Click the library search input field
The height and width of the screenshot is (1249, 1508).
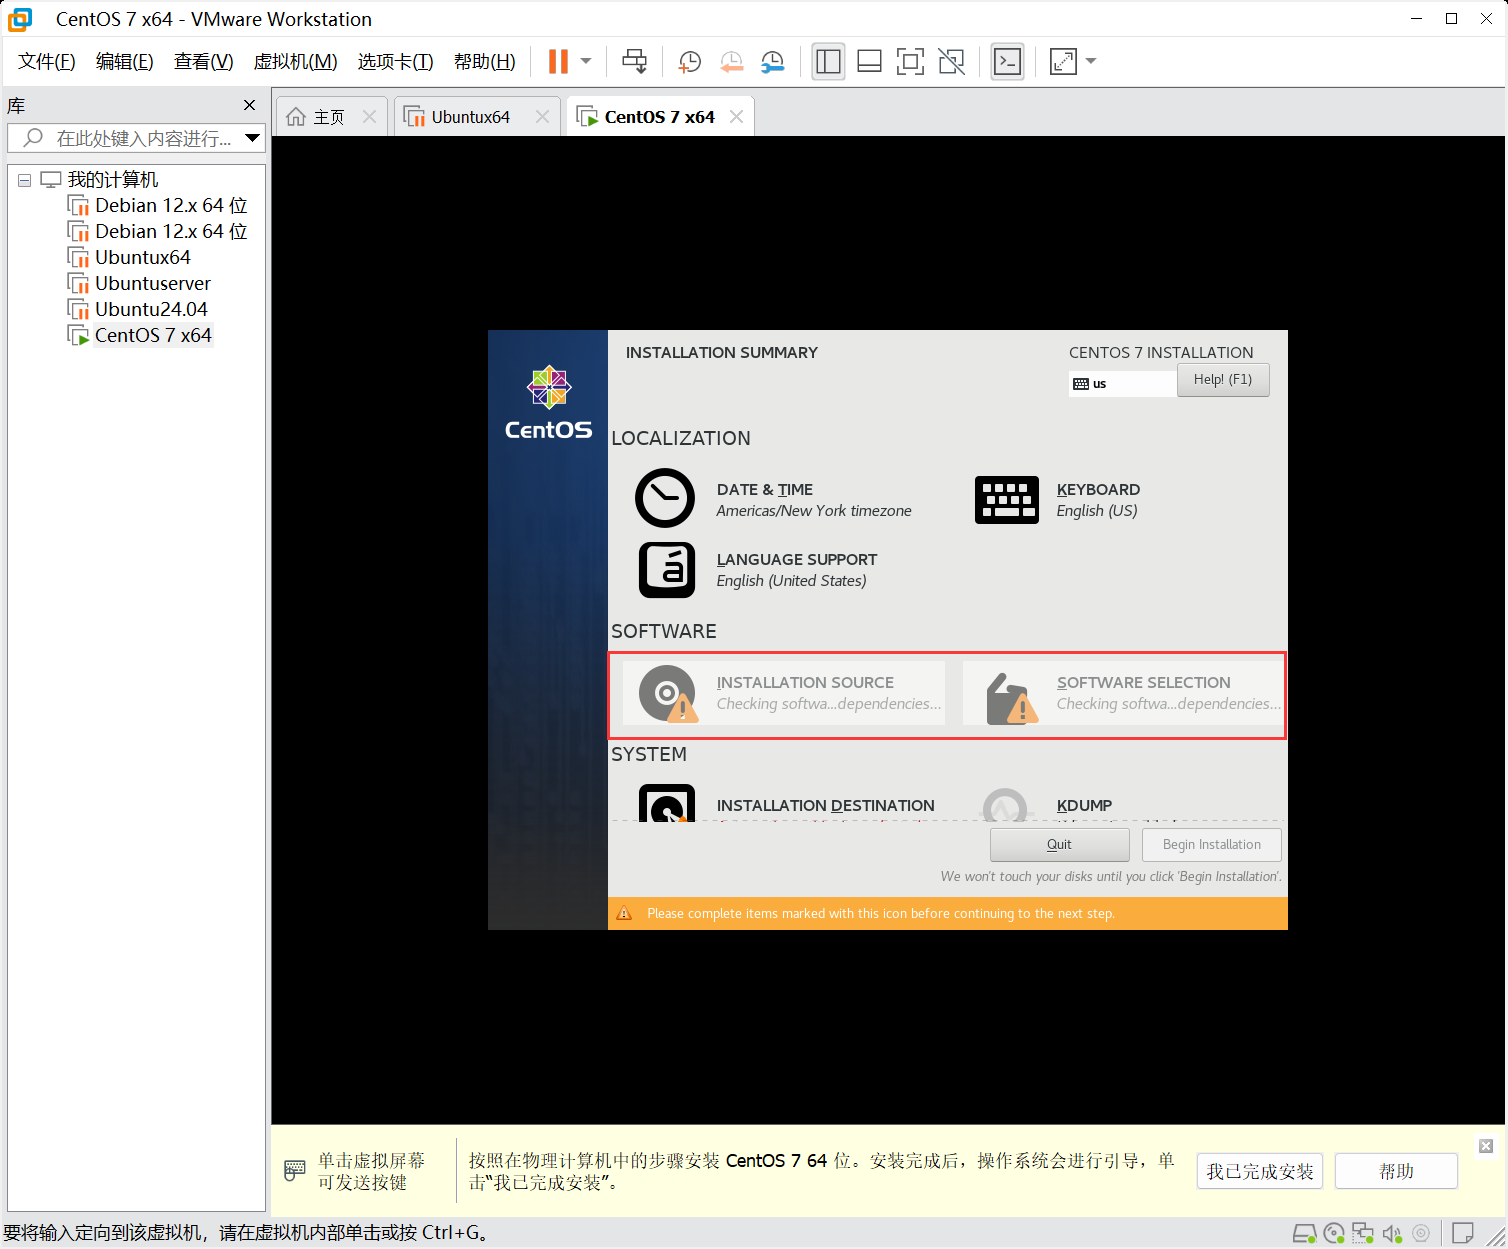[x=140, y=138]
